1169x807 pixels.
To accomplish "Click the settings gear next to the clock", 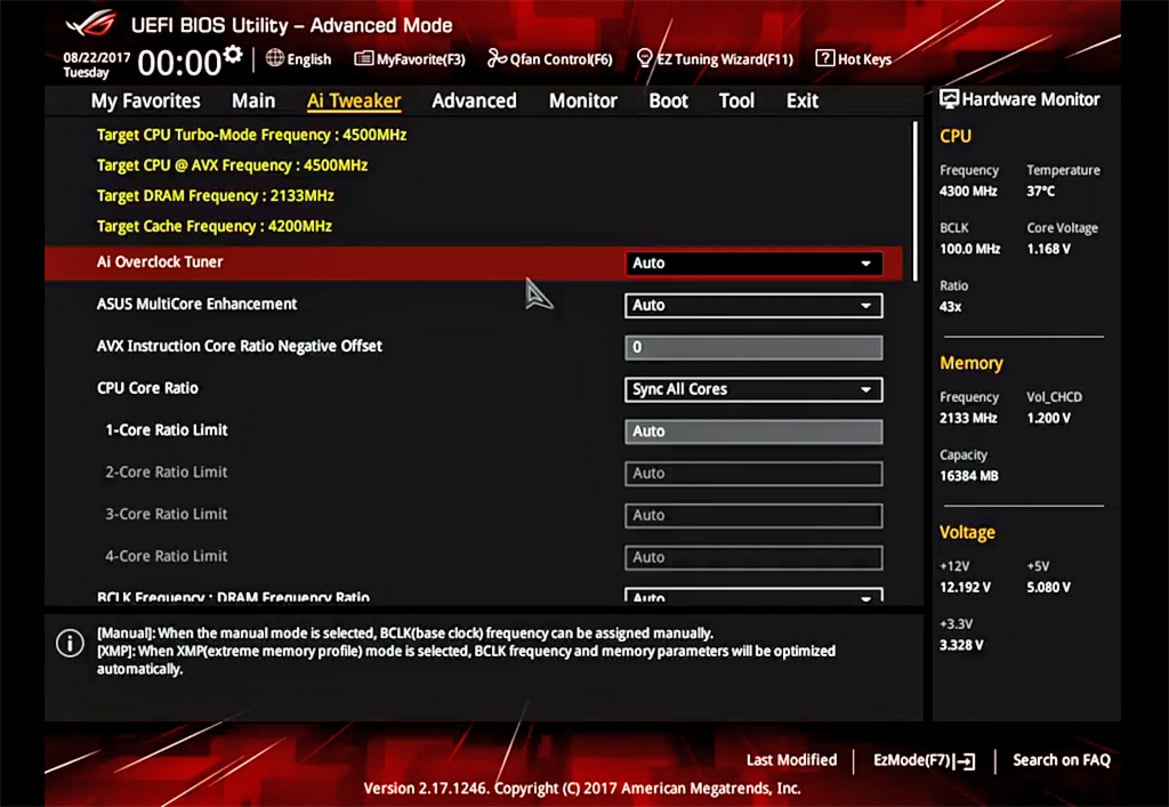I will pos(233,54).
